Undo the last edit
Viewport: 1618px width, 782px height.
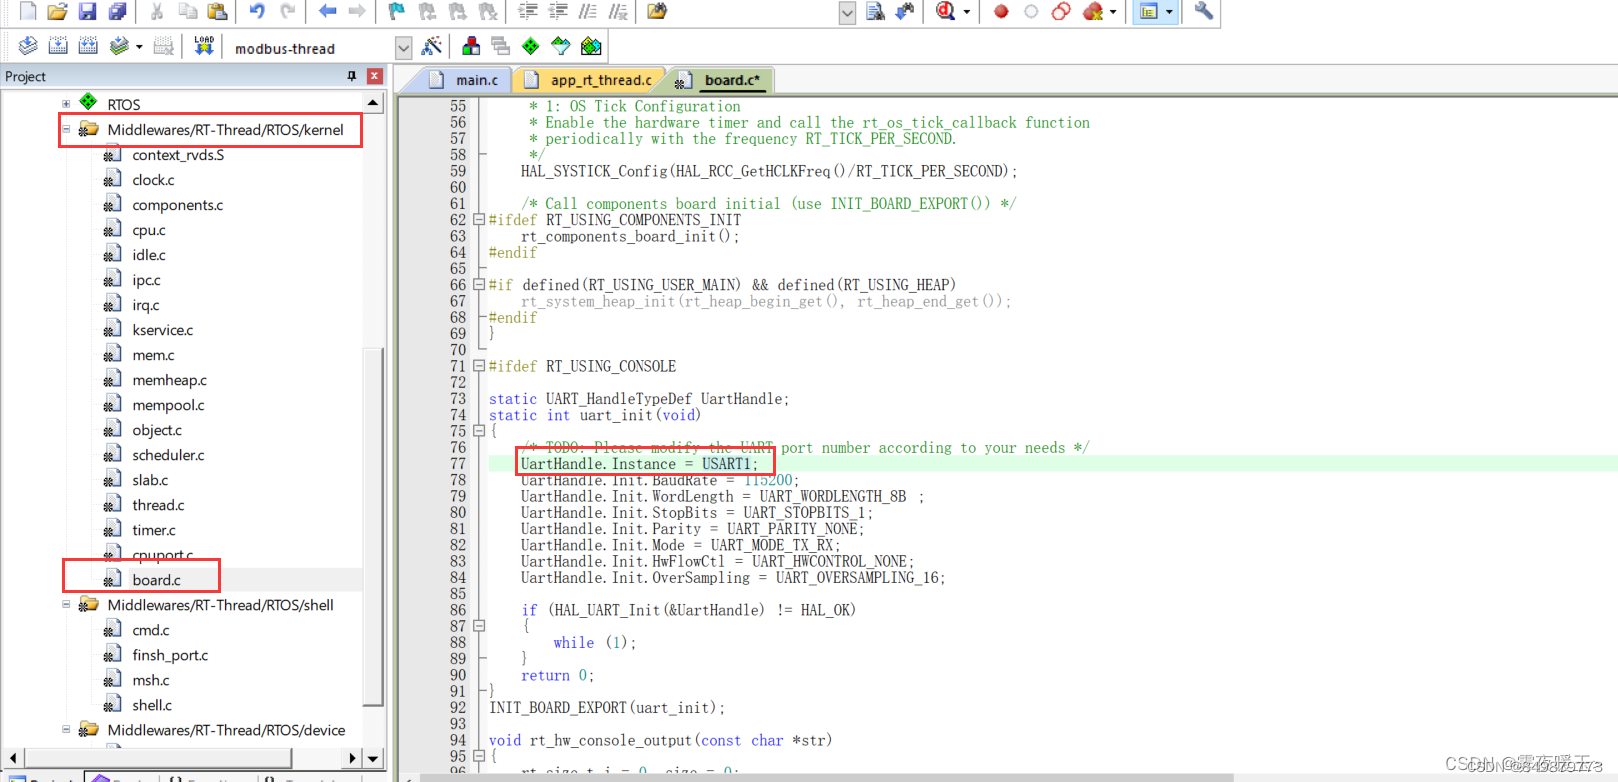pos(257,11)
